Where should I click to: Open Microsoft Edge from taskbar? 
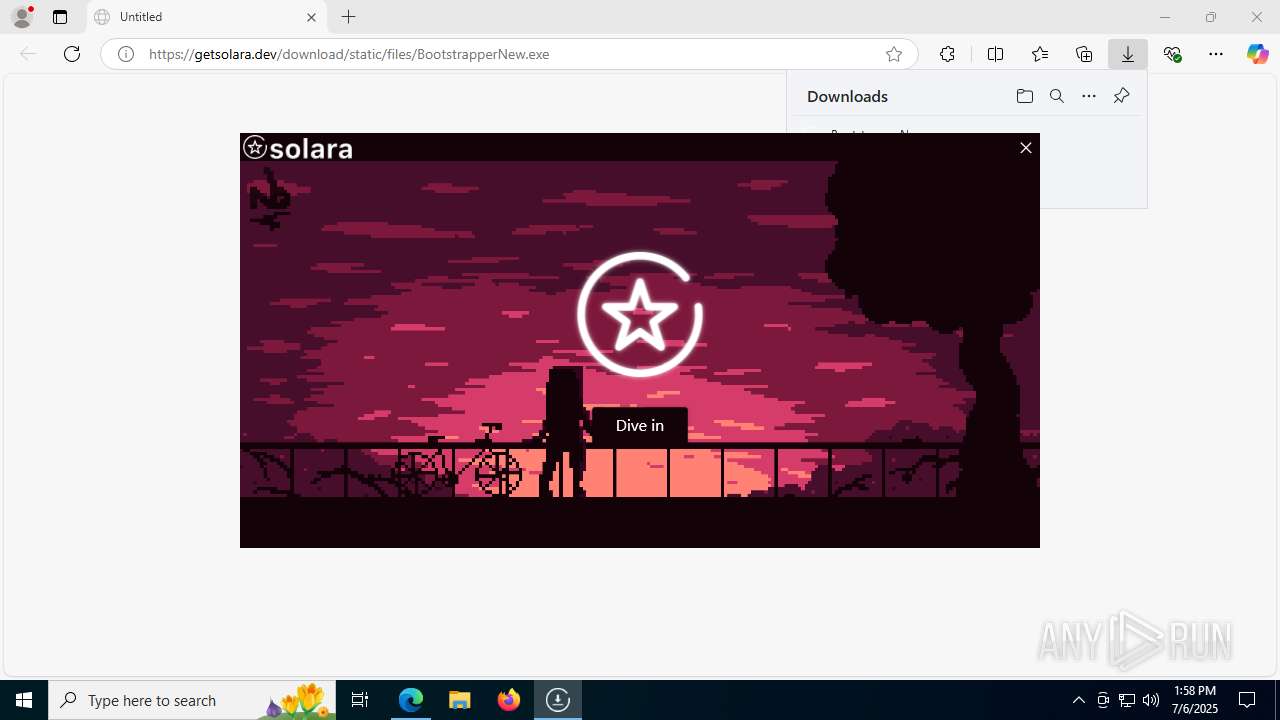(411, 700)
